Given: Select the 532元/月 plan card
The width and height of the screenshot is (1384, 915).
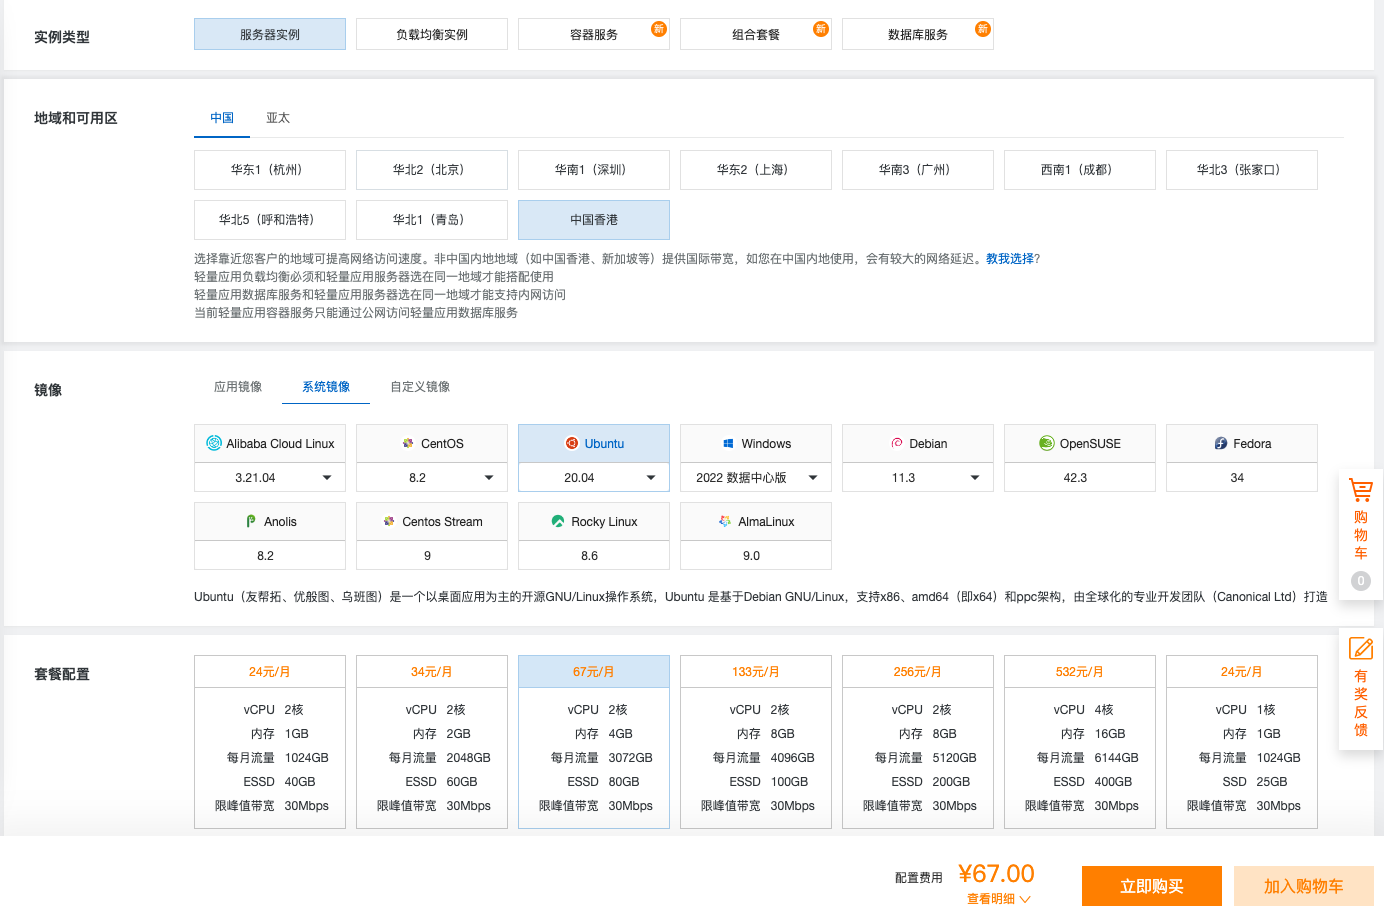Looking at the screenshot, I should click(1080, 742).
